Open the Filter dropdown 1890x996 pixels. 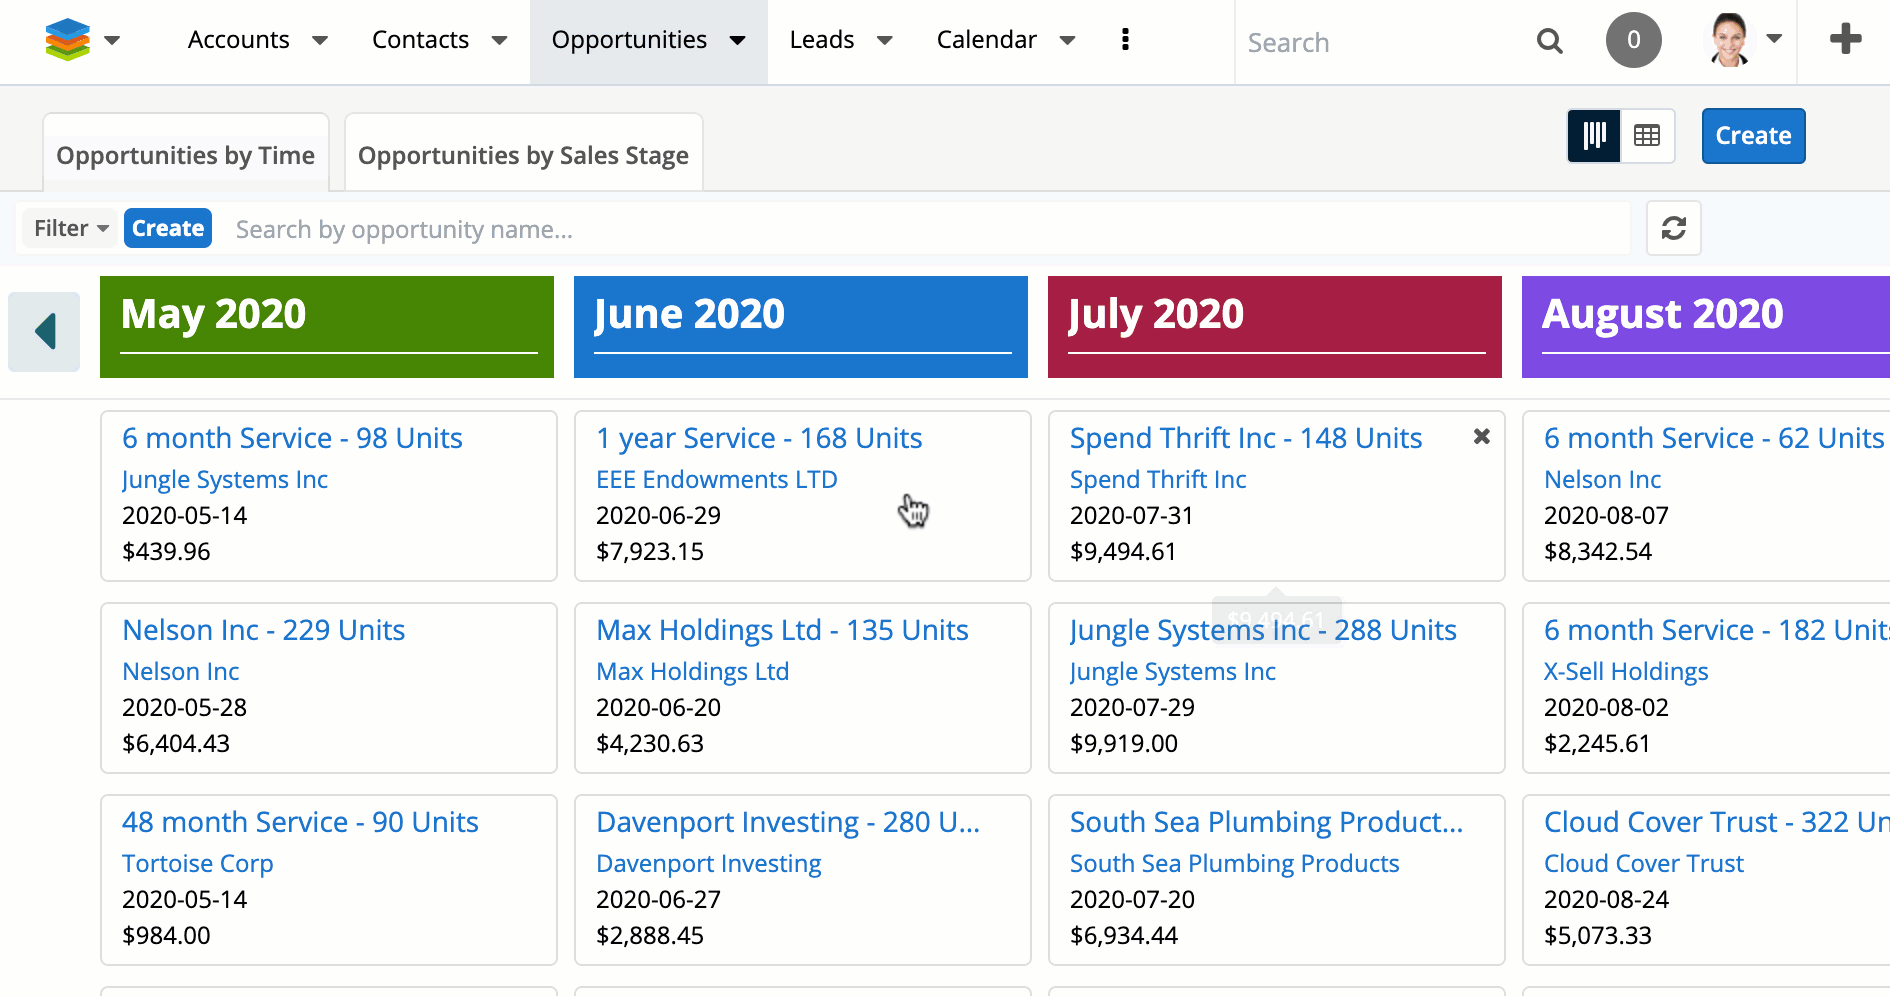(70, 229)
